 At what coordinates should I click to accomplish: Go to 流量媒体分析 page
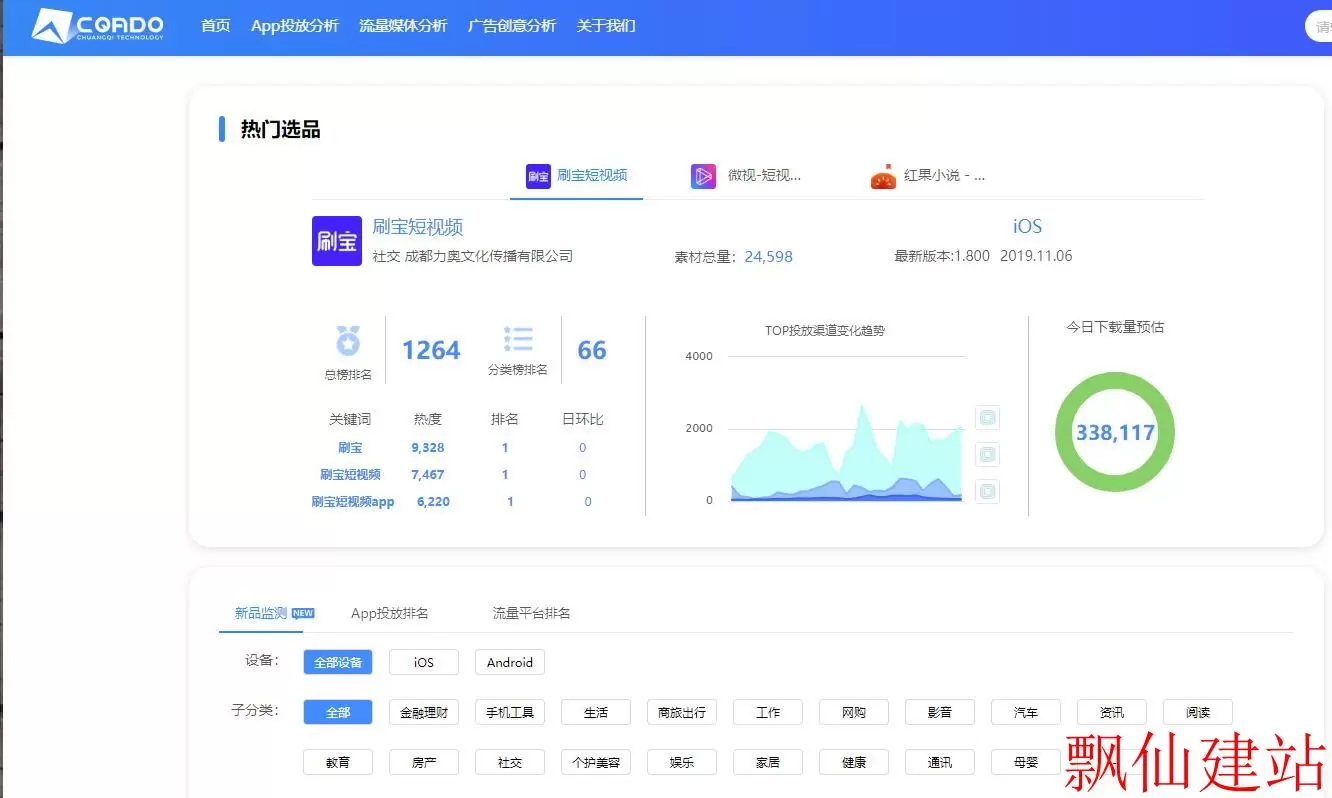[403, 26]
